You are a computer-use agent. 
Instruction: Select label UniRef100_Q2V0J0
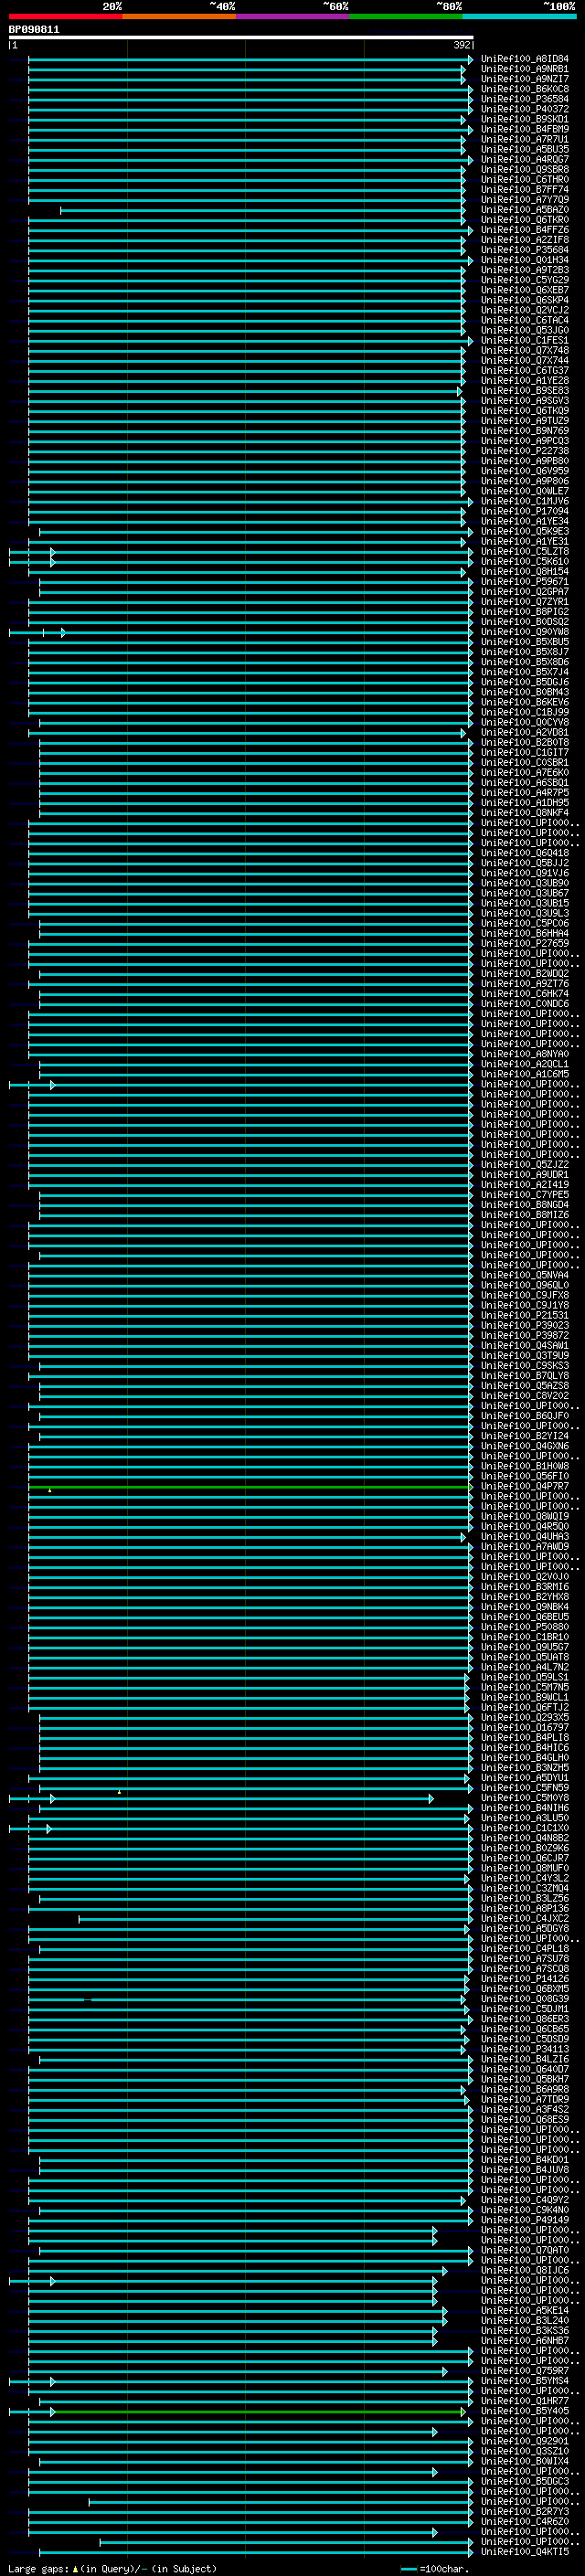(525, 1577)
